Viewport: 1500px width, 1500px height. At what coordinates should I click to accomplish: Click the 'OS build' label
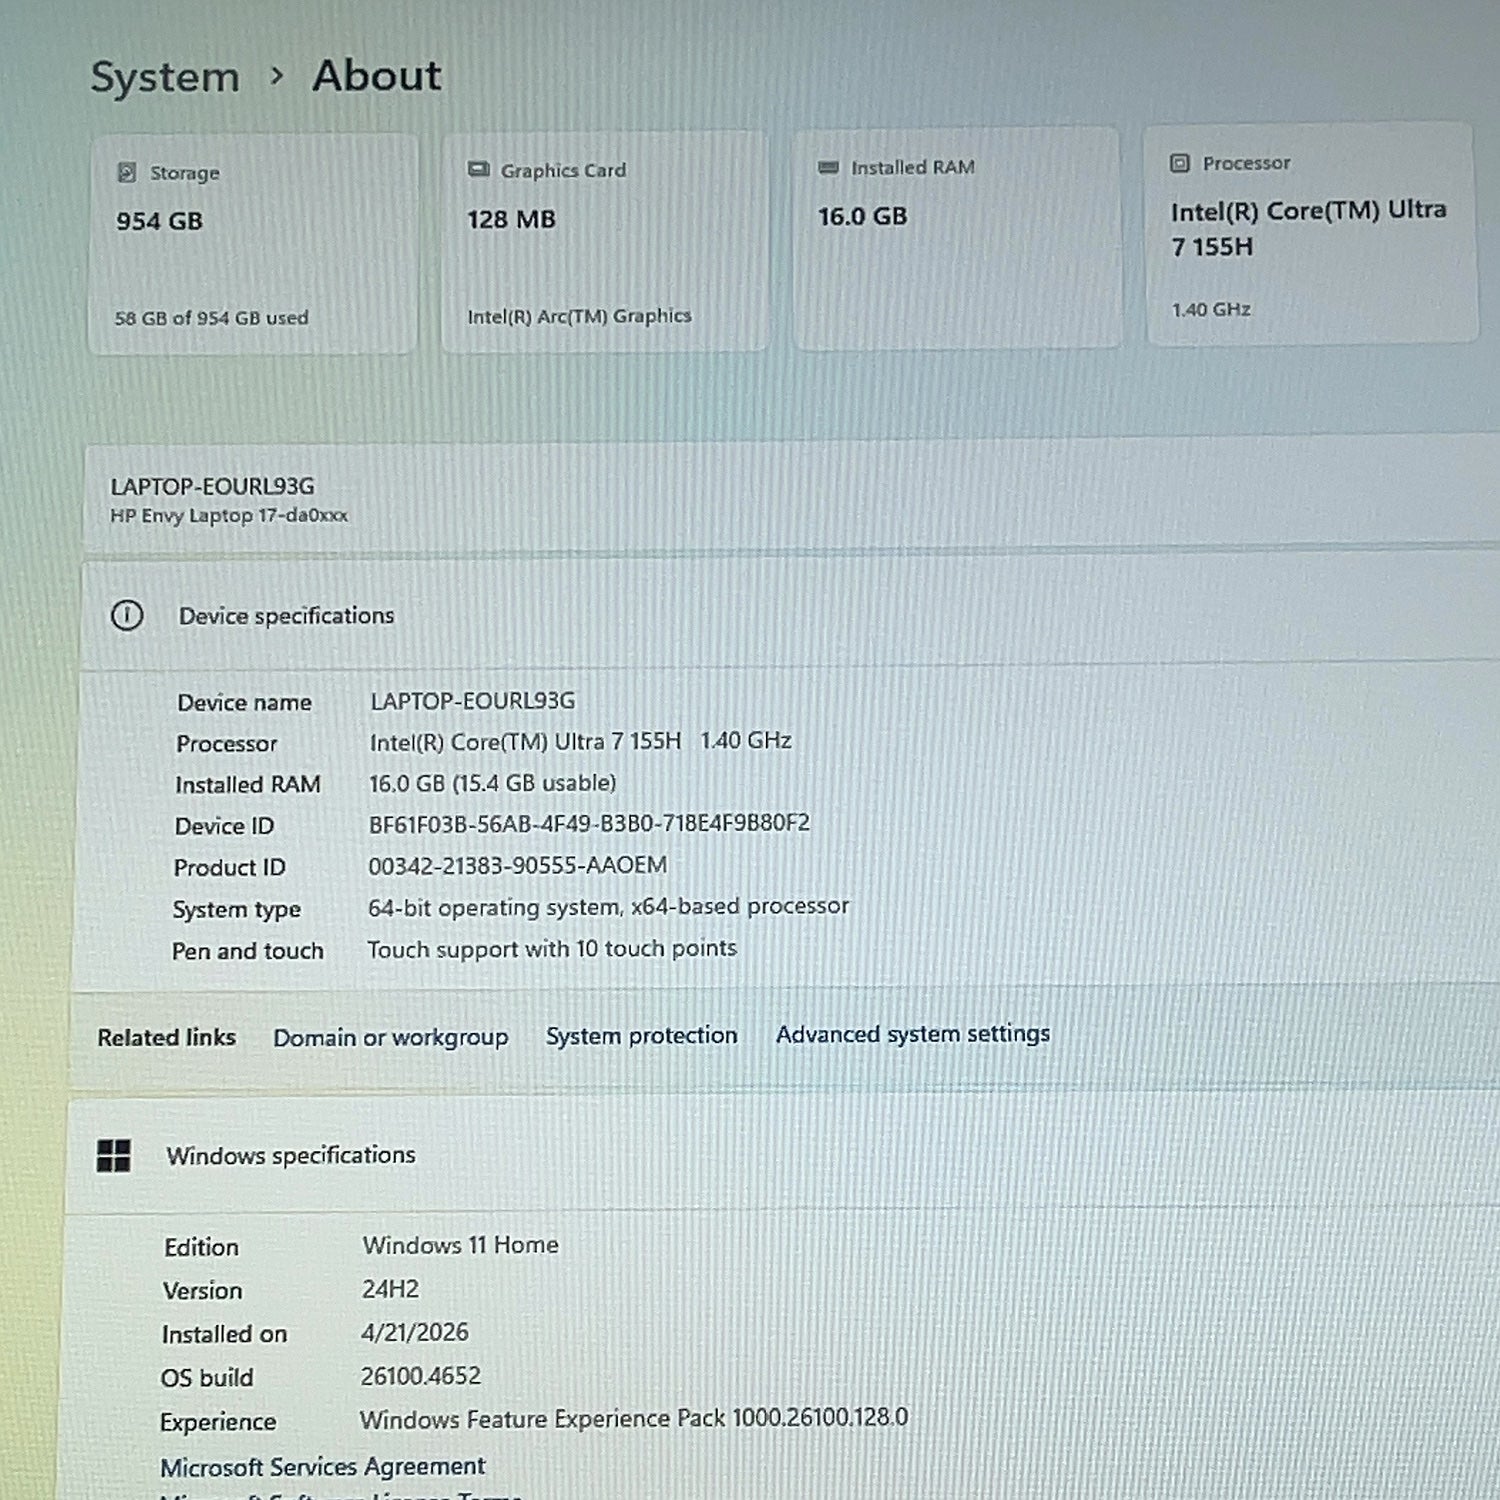coord(207,1378)
